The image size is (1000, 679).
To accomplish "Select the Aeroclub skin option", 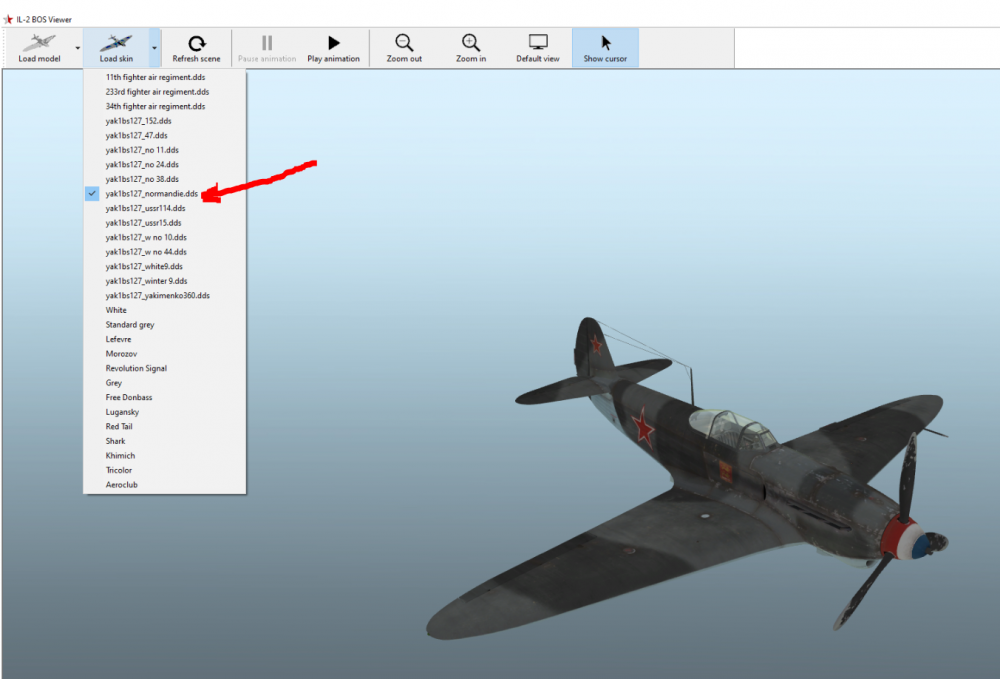I will coord(122,484).
